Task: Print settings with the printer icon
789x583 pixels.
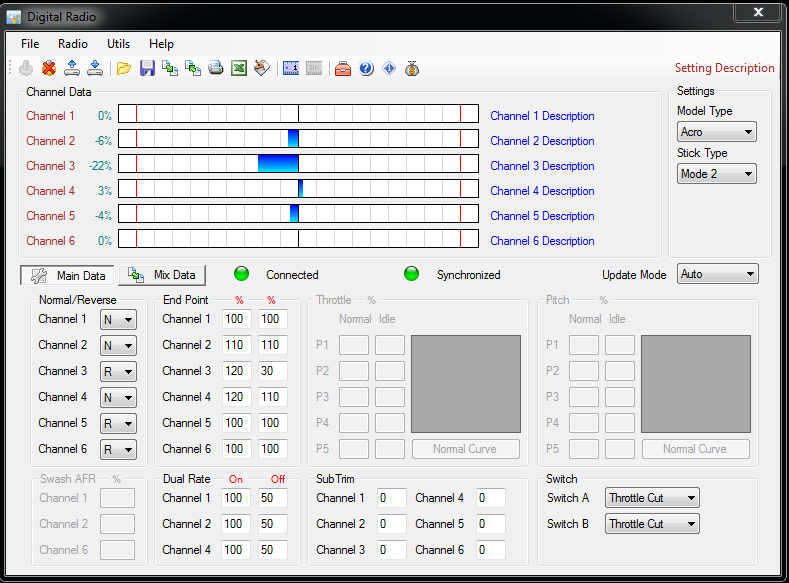Action: (x=216, y=68)
